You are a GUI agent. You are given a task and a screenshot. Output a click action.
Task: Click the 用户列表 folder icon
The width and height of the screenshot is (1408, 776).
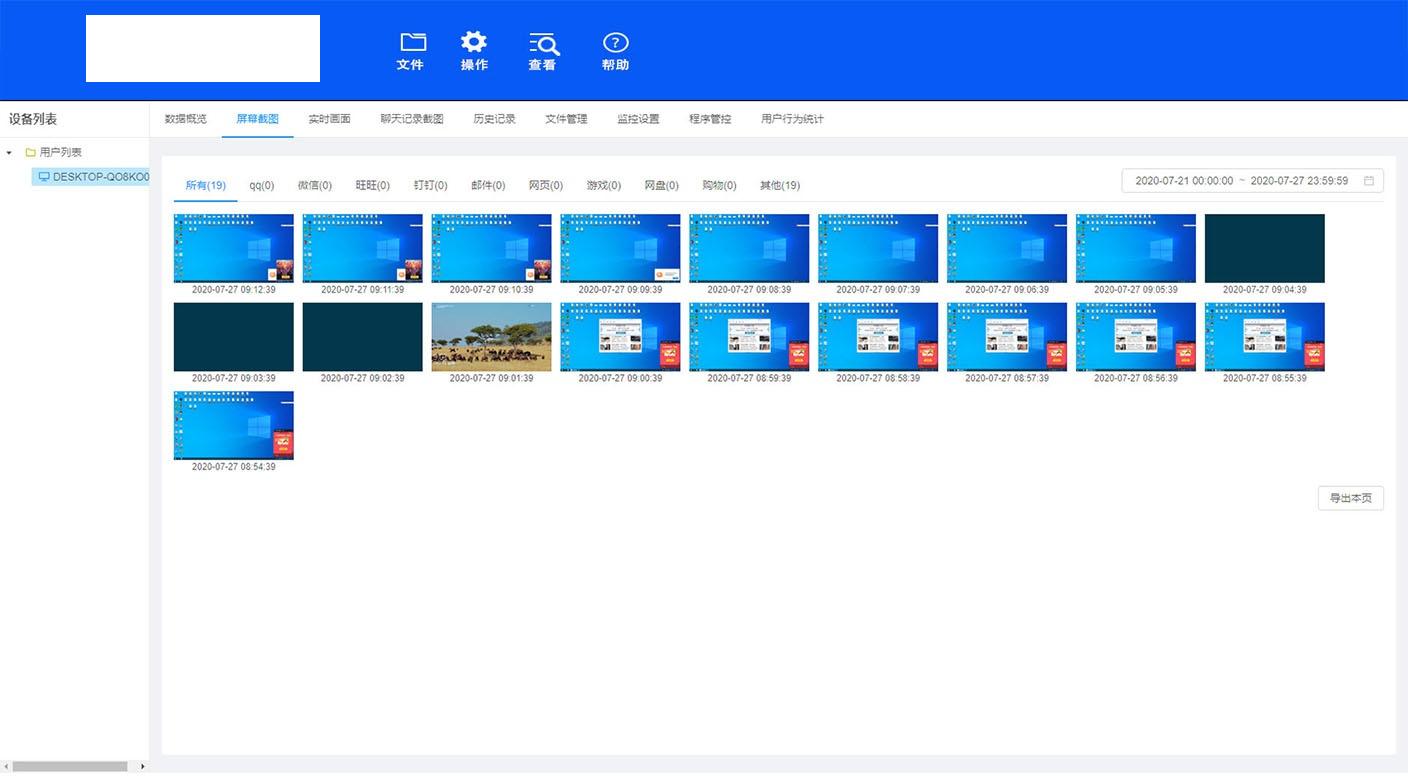31,153
